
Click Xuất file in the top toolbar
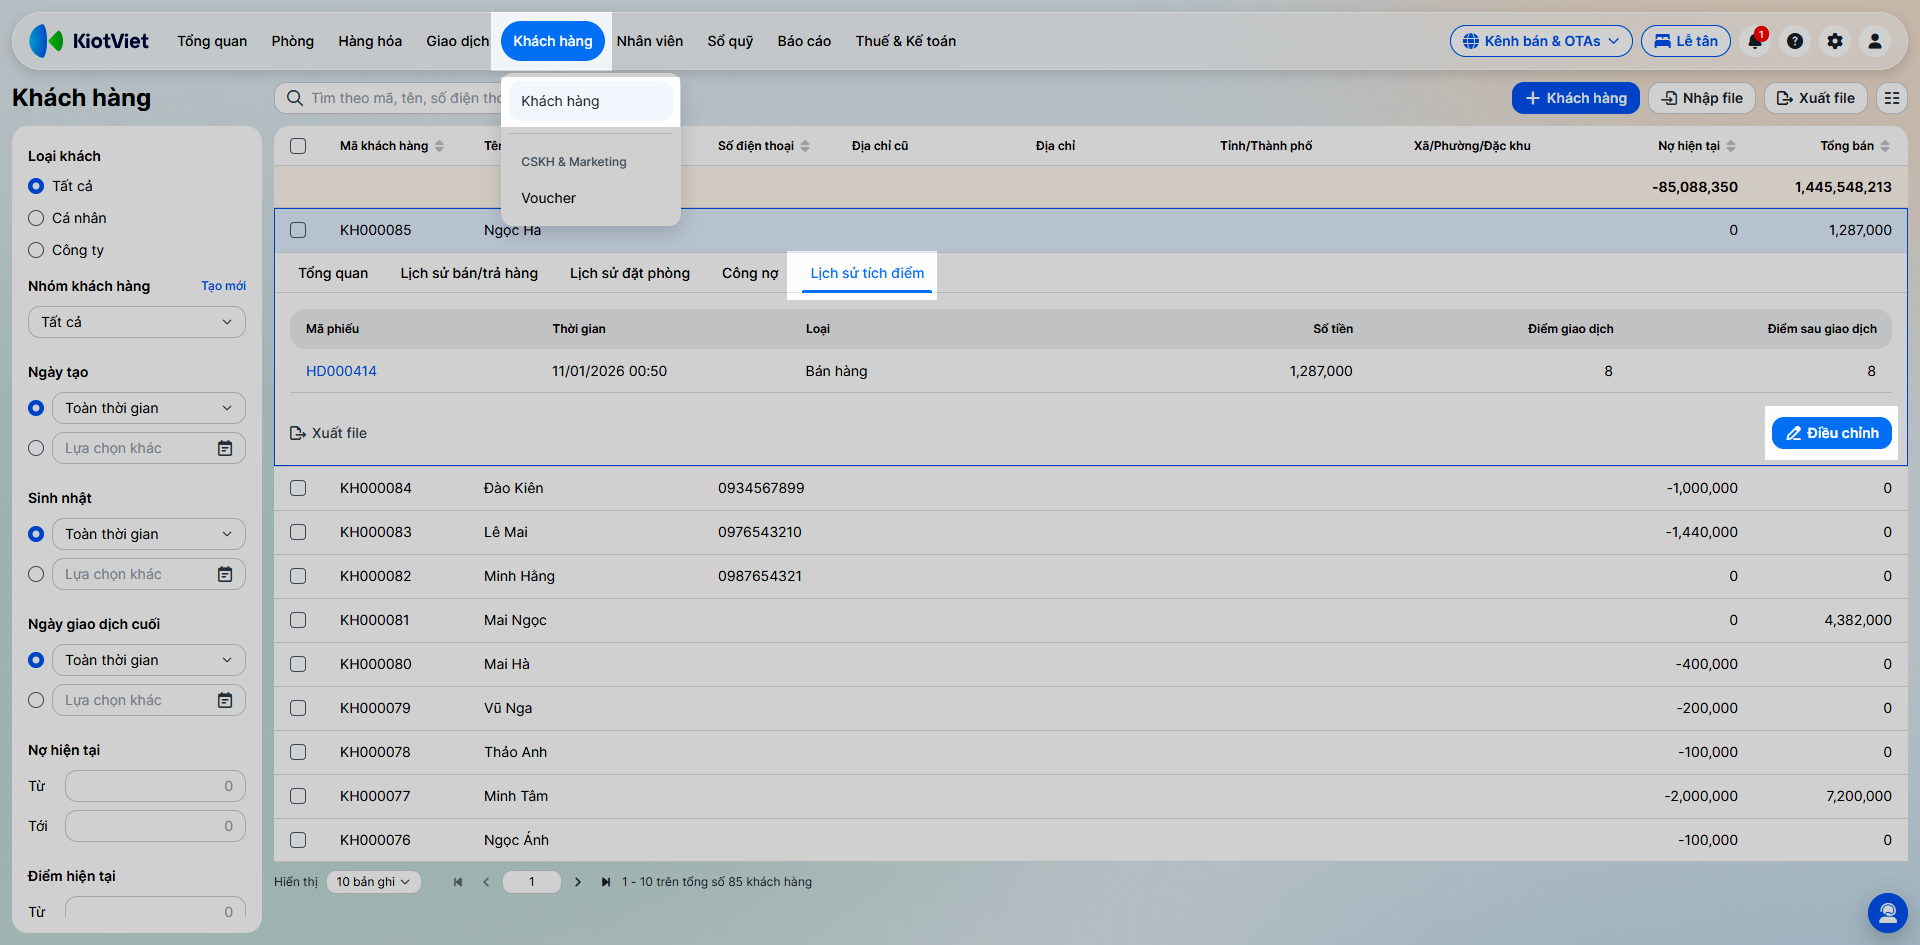click(1816, 98)
